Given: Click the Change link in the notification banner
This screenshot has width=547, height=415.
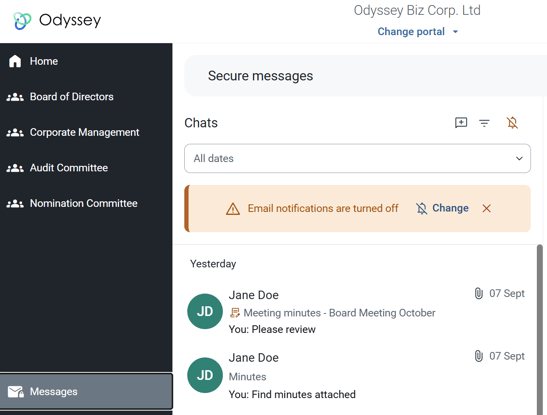Looking at the screenshot, I should (x=450, y=208).
